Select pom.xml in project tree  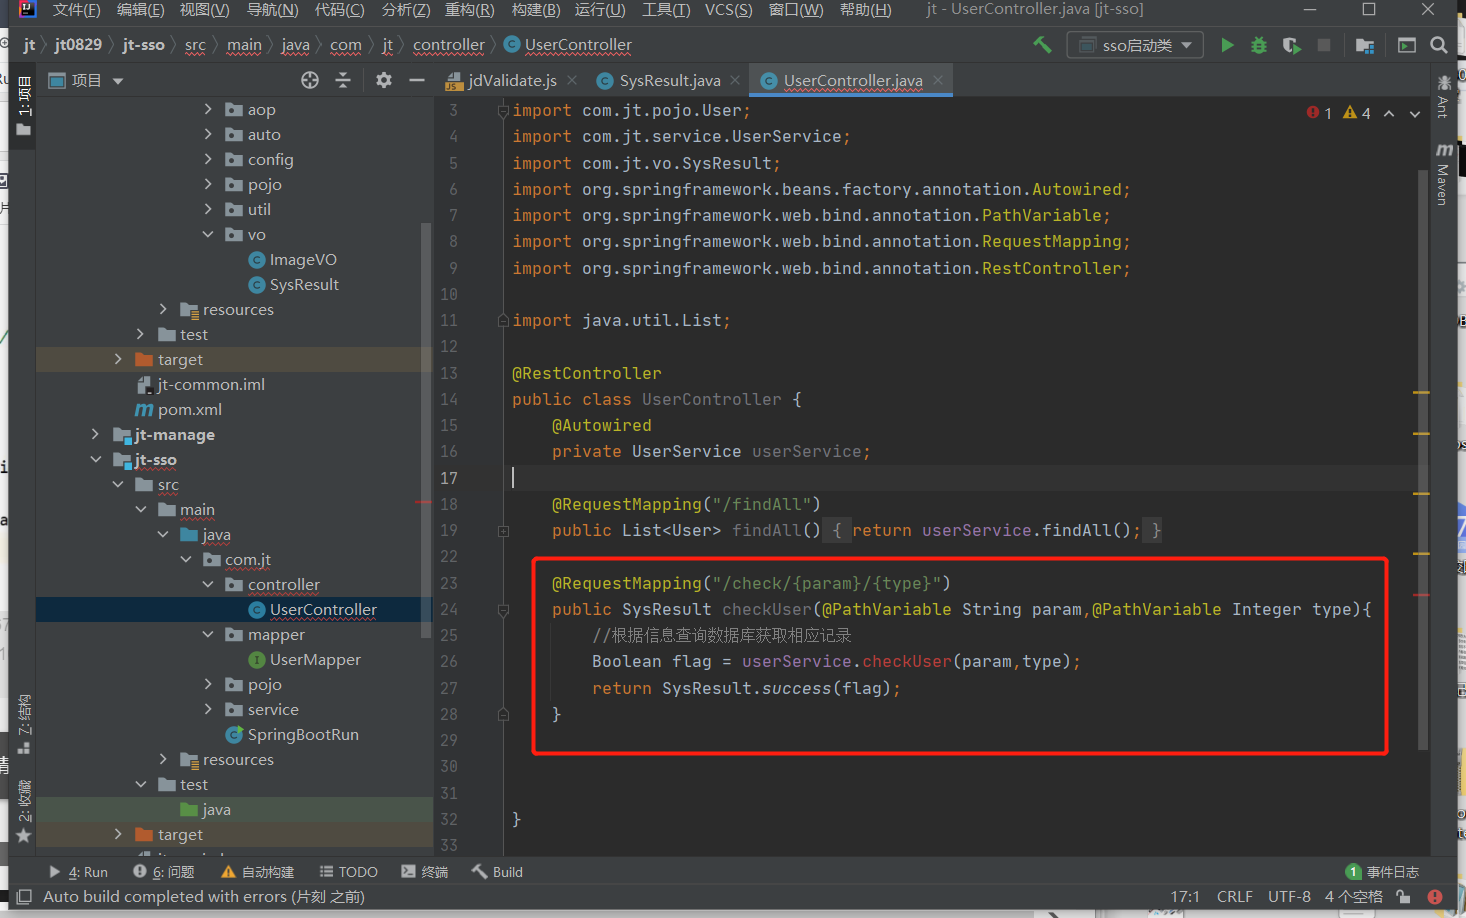tap(189, 409)
